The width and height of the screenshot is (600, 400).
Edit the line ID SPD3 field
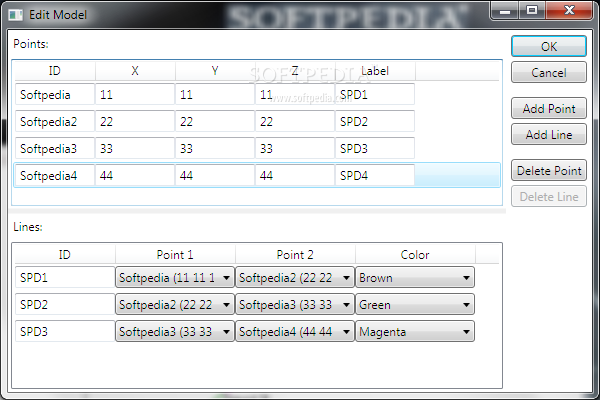[65, 331]
